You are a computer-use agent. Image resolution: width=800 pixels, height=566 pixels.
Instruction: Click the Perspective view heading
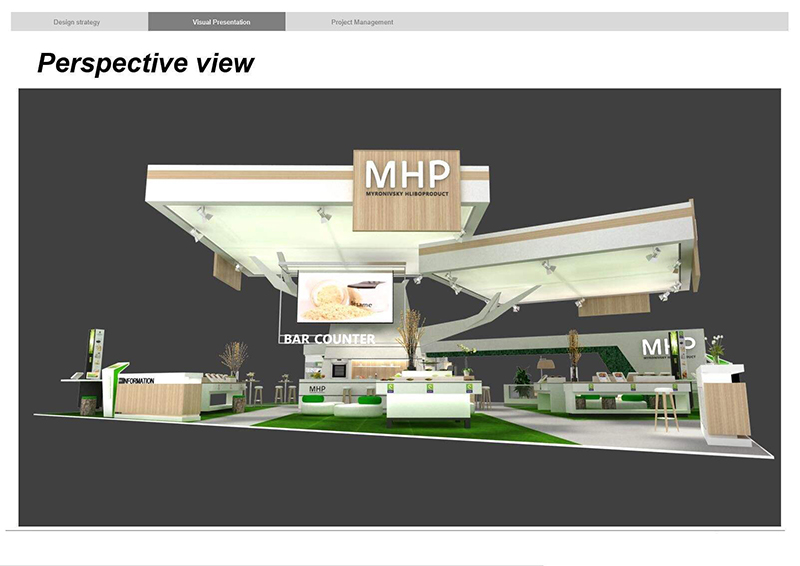click(x=146, y=64)
